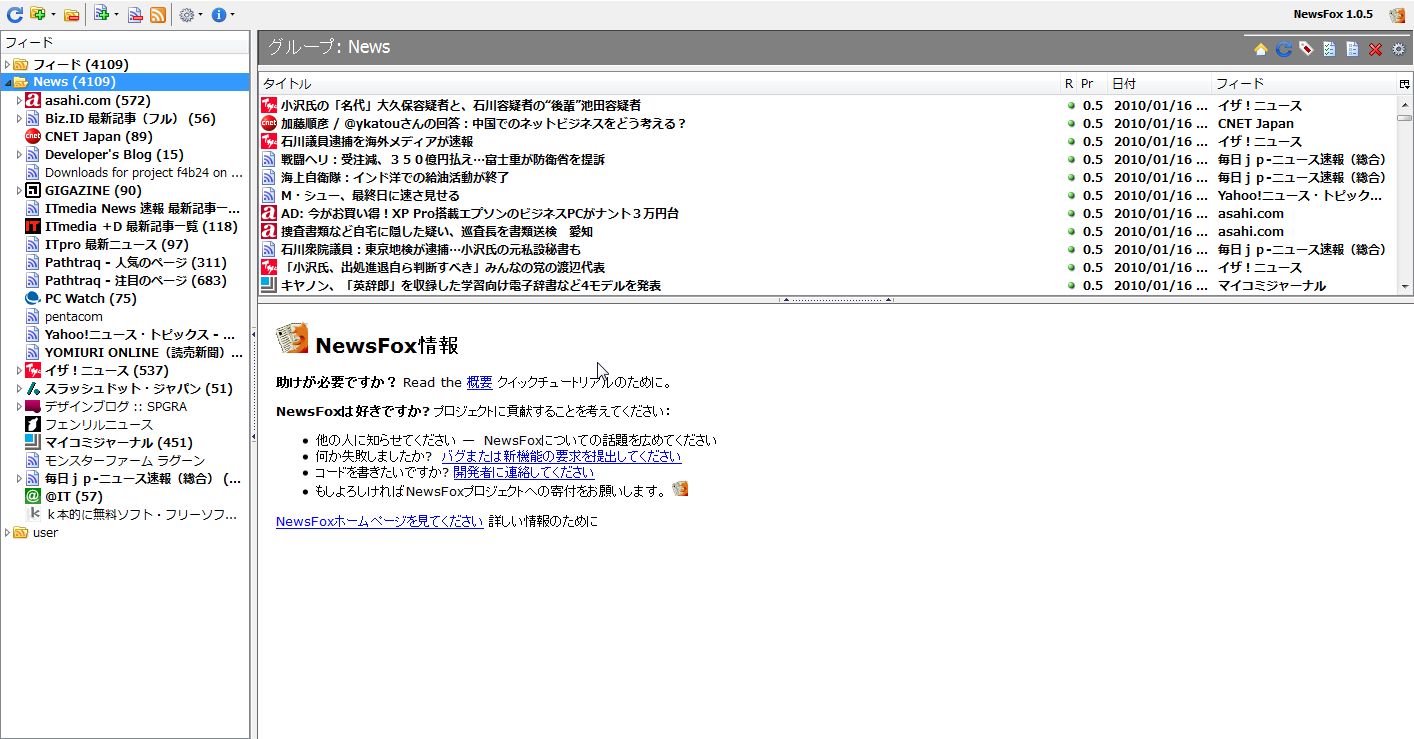This screenshot has height=739, width=1414.
Task: Open options with the toolbar gear icon
Action: coord(186,14)
